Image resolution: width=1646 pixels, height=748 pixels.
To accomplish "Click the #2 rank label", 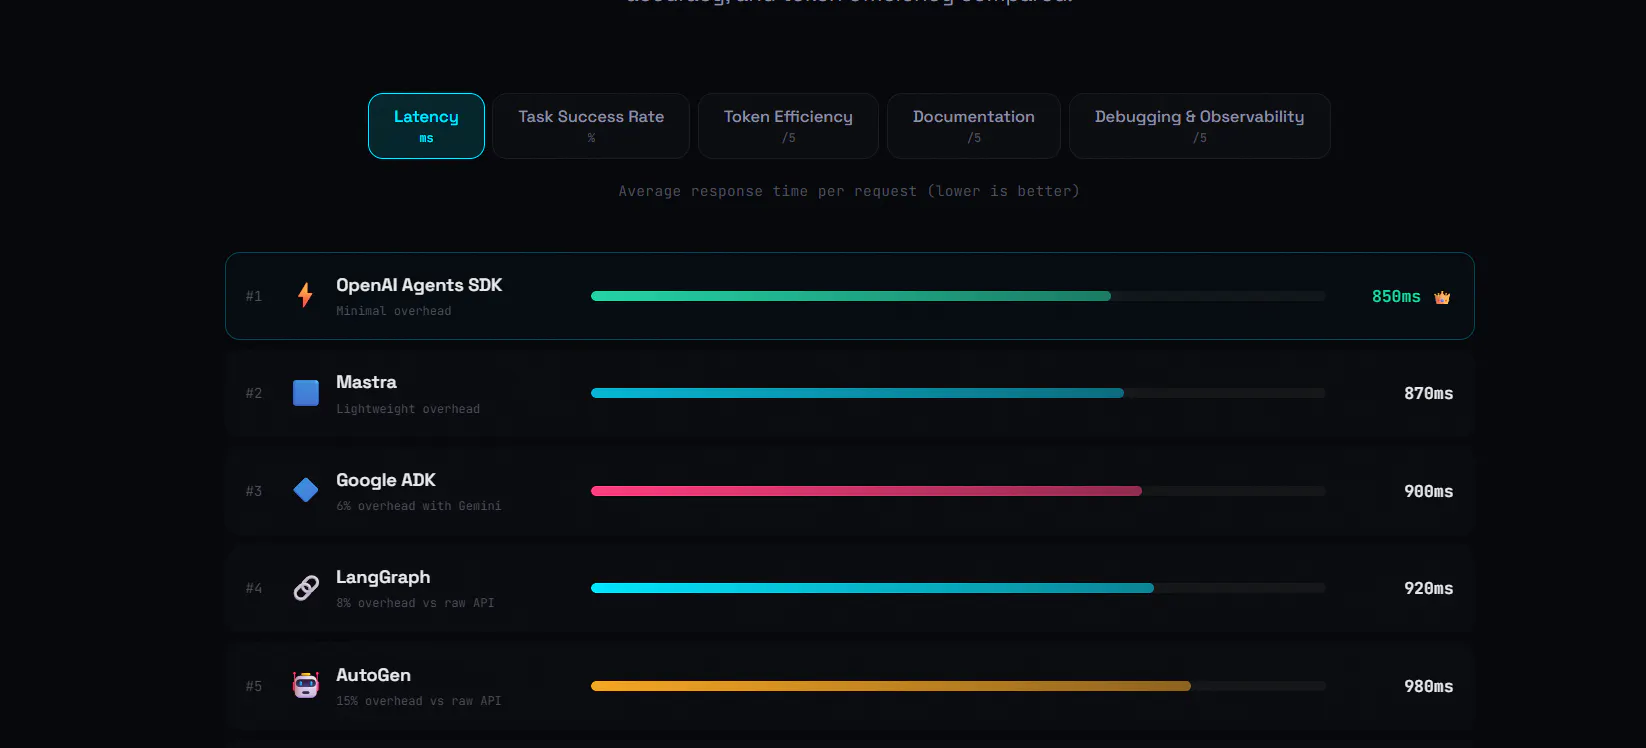I will click(254, 393).
